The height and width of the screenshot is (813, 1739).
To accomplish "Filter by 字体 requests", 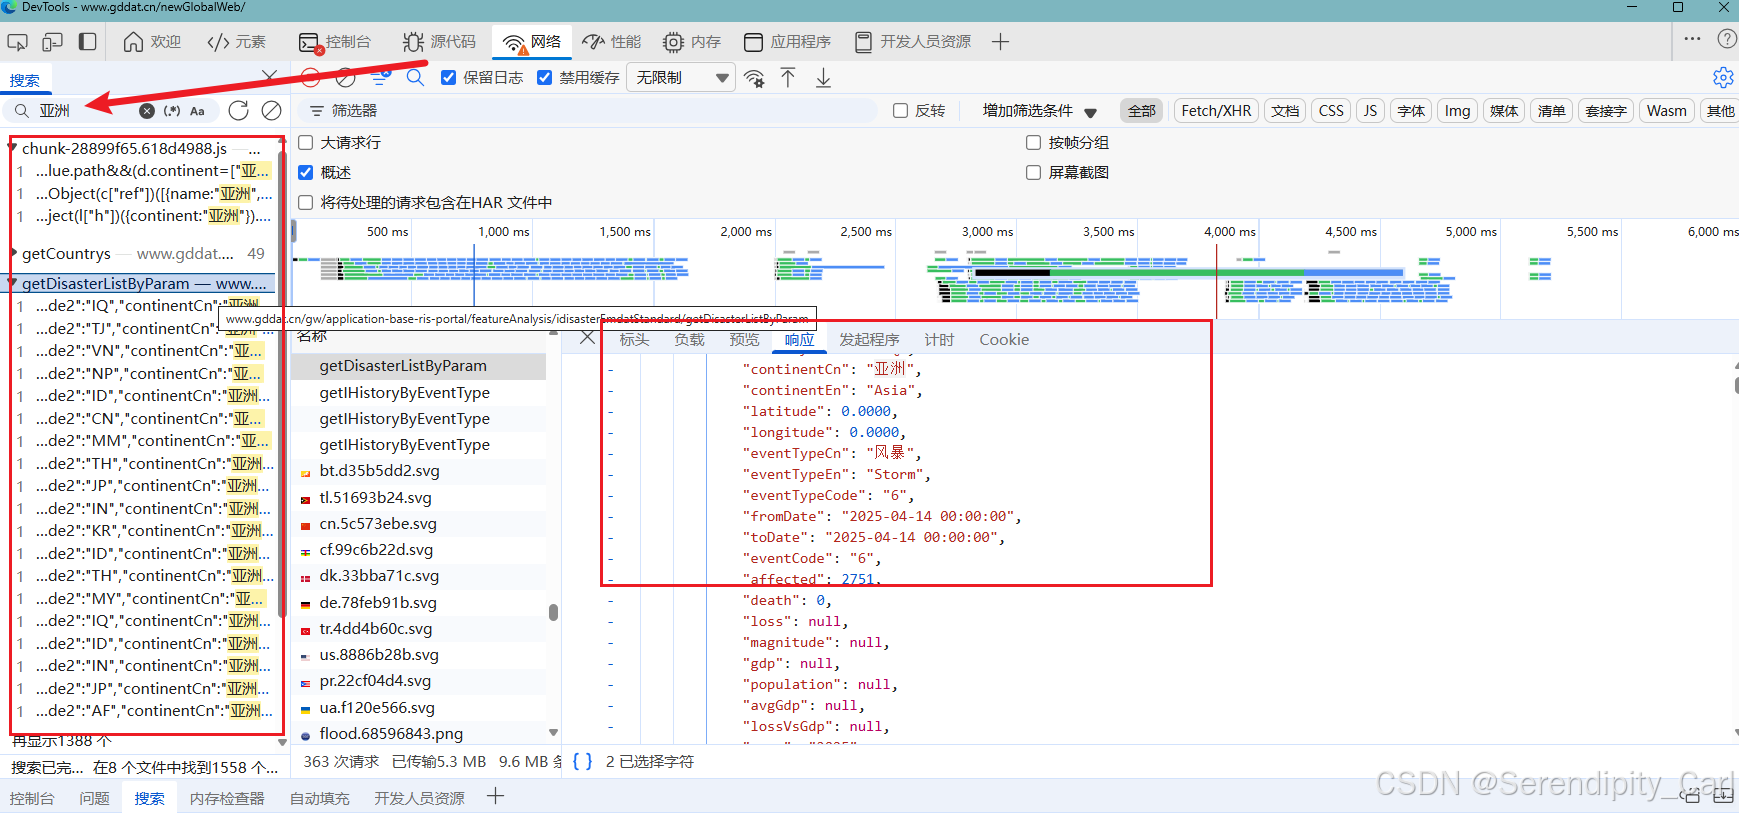I will click(1411, 111).
